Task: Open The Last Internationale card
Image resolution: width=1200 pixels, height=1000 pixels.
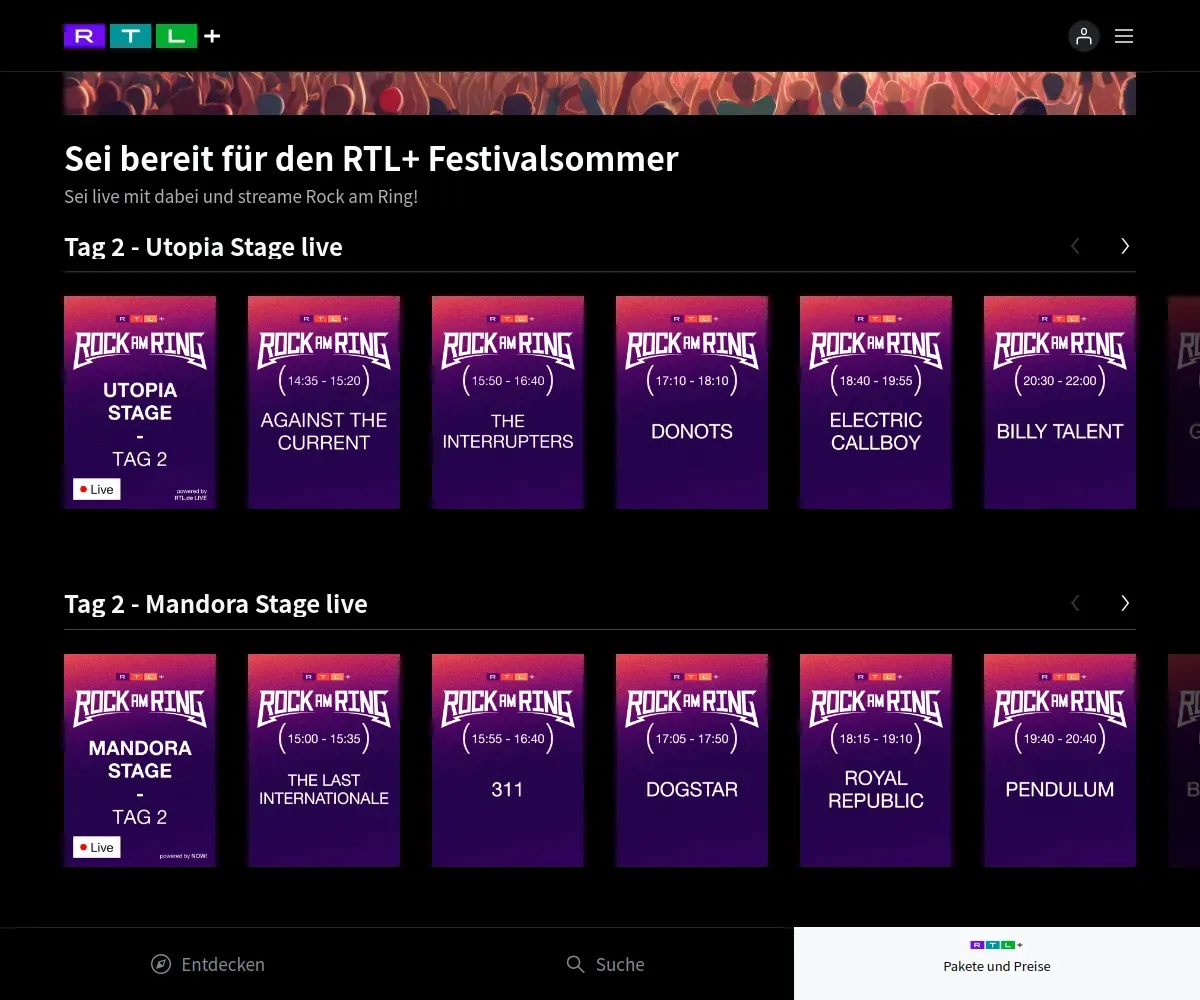Action: (324, 760)
